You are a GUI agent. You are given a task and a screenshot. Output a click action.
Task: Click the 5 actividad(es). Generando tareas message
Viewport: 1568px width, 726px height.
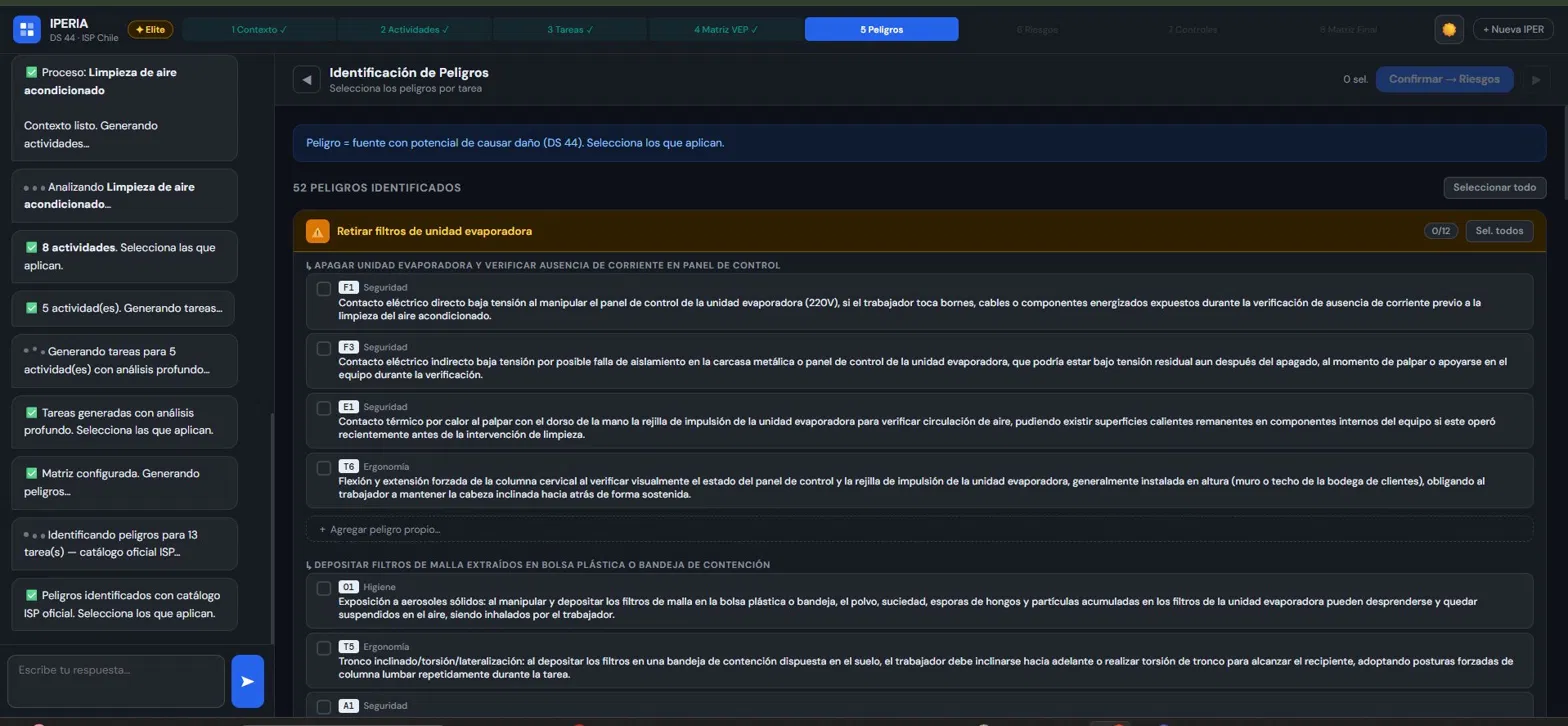[x=124, y=308]
